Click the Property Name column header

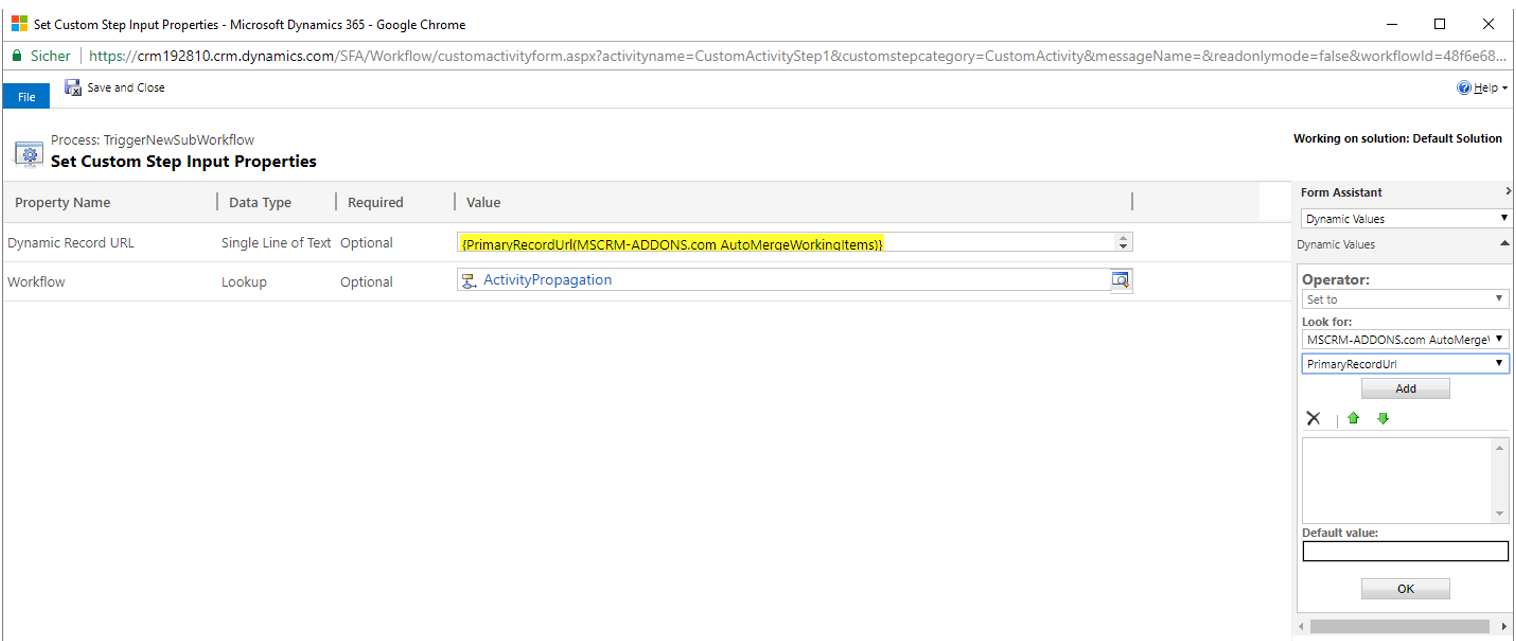pyautogui.click(x=62, y=202)
